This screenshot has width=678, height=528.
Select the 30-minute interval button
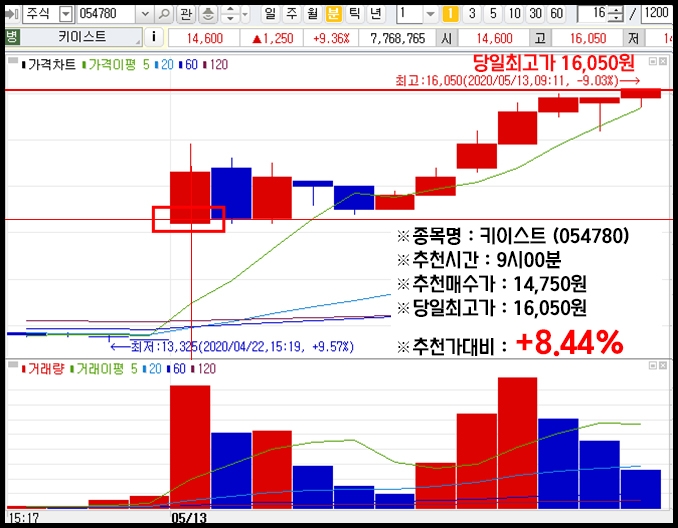click(x=535, y=14)
